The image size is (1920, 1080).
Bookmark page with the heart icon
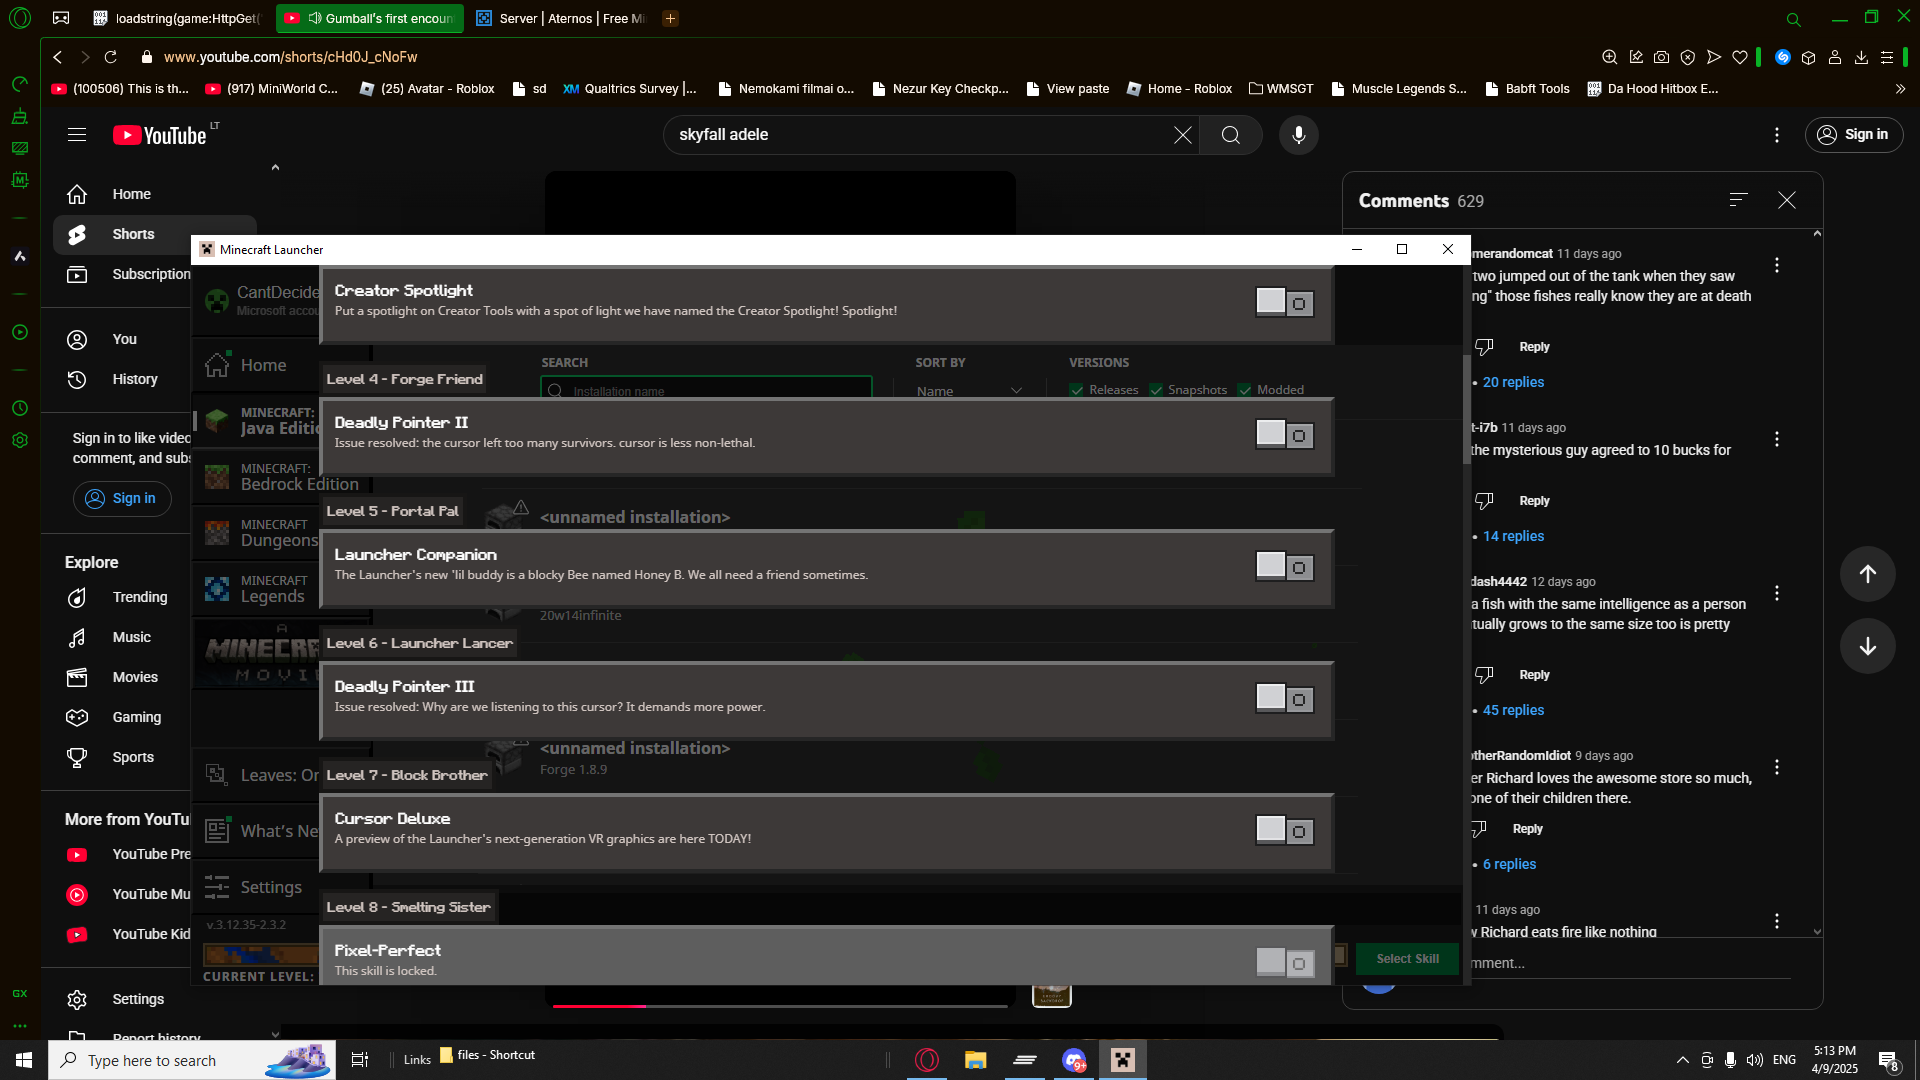1740,57
